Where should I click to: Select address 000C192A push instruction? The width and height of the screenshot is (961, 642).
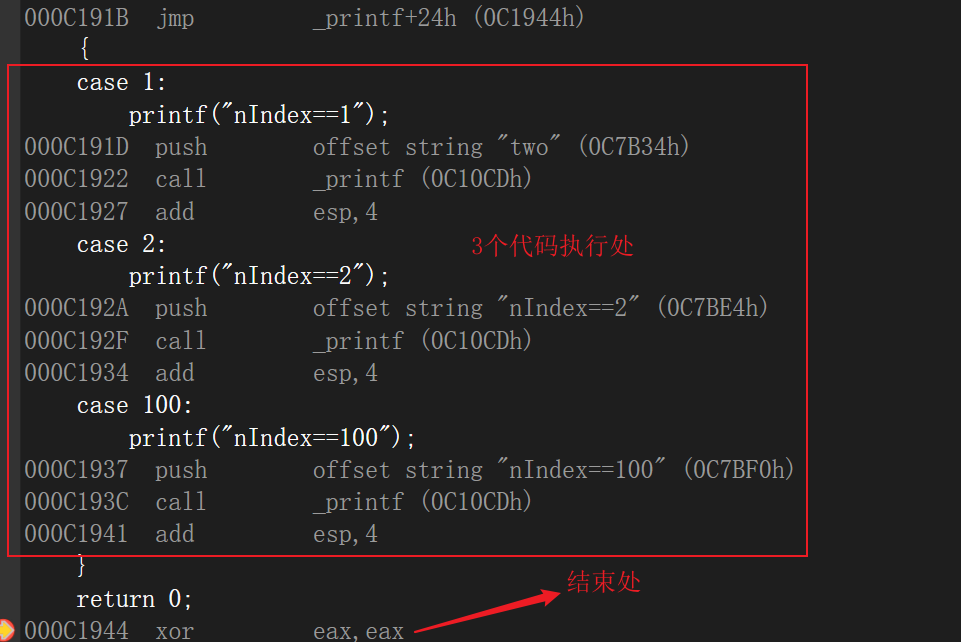point(397,308)
